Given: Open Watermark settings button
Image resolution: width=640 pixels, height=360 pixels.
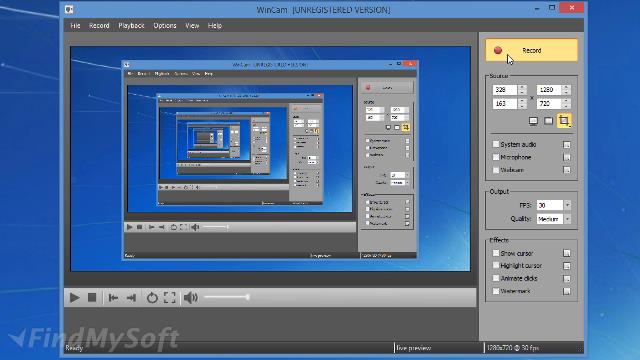Looking at the screenshot, I should [567, 291].
